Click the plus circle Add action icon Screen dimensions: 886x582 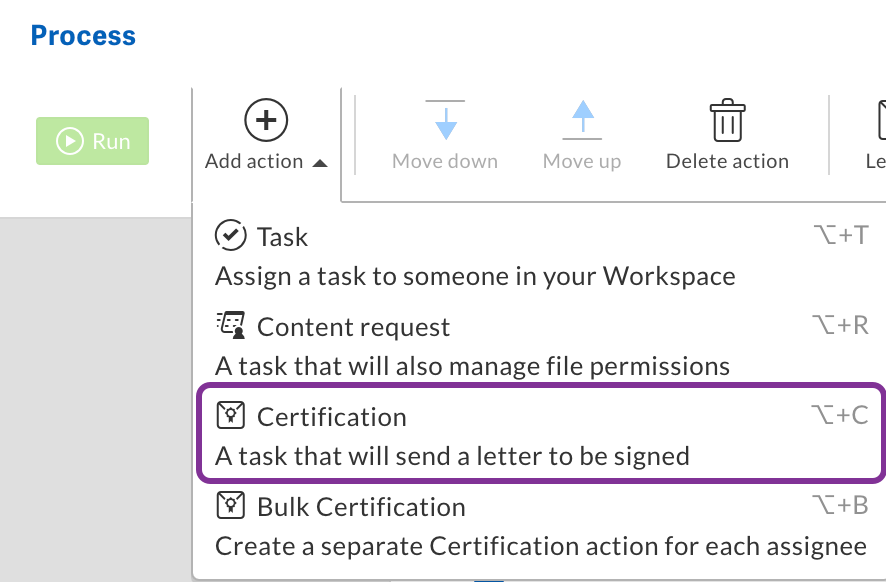(266, 121)
